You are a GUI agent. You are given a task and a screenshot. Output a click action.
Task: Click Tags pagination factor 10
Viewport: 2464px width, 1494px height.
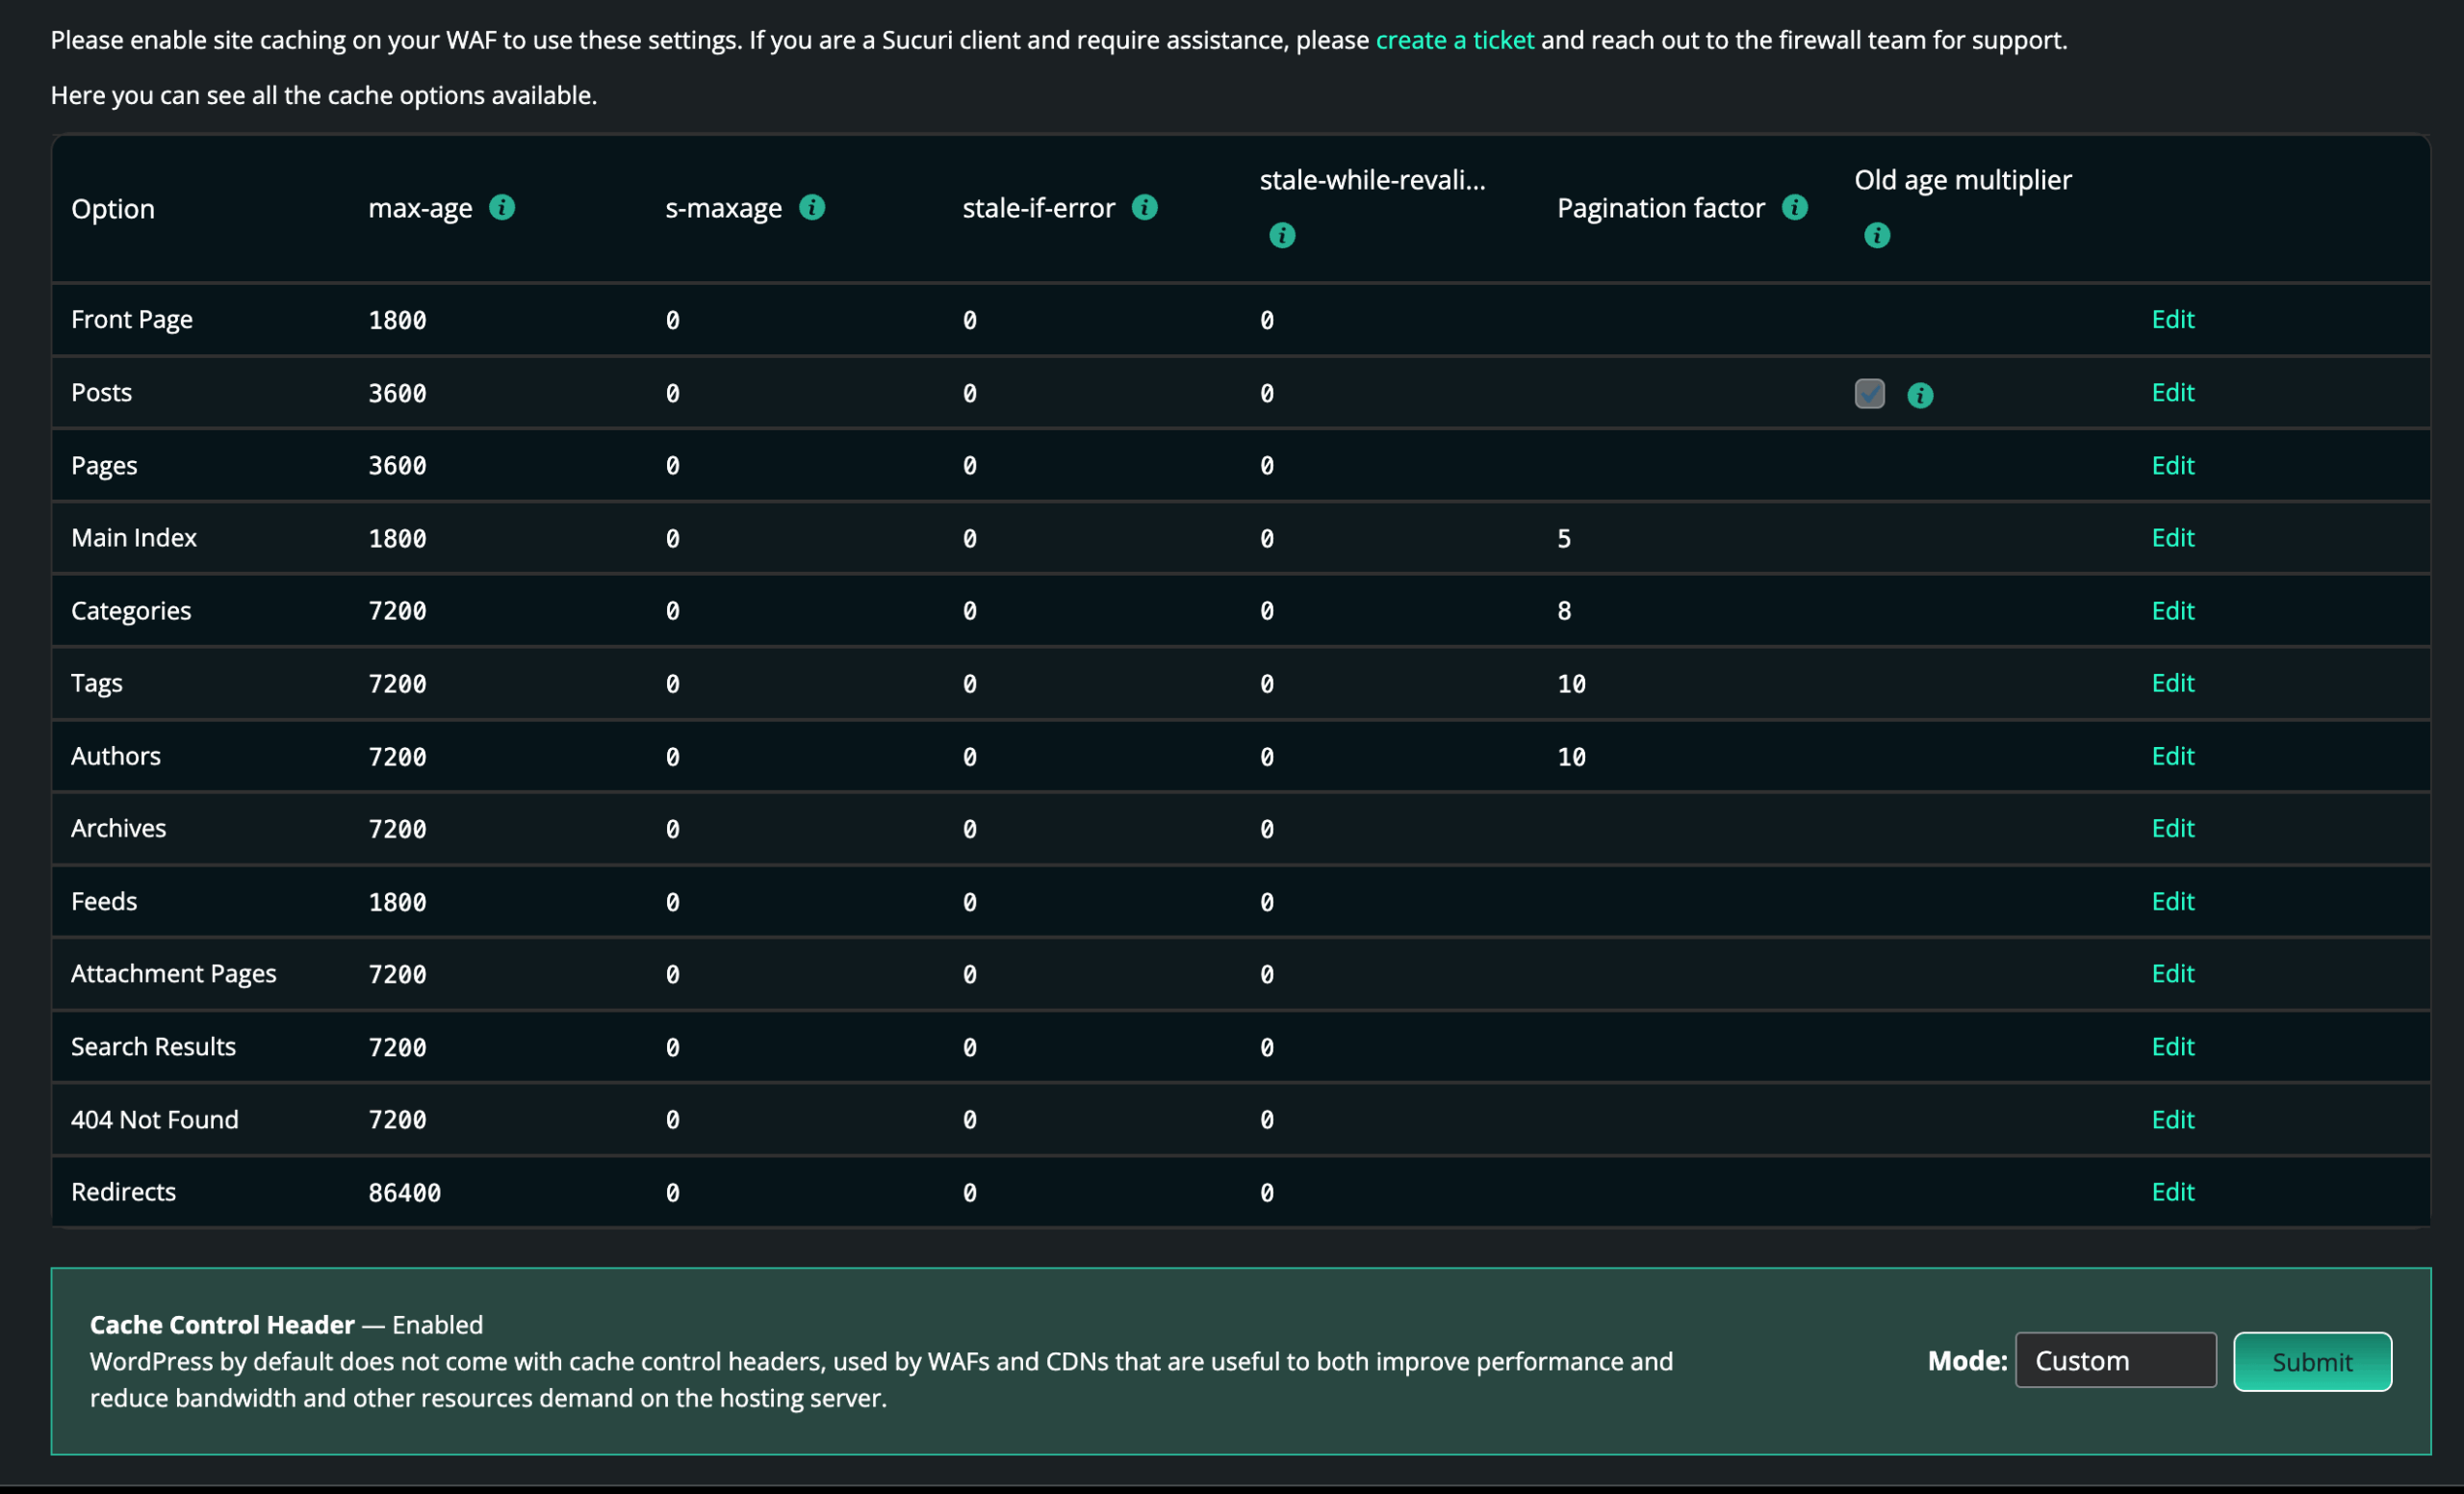(1571, 684)
